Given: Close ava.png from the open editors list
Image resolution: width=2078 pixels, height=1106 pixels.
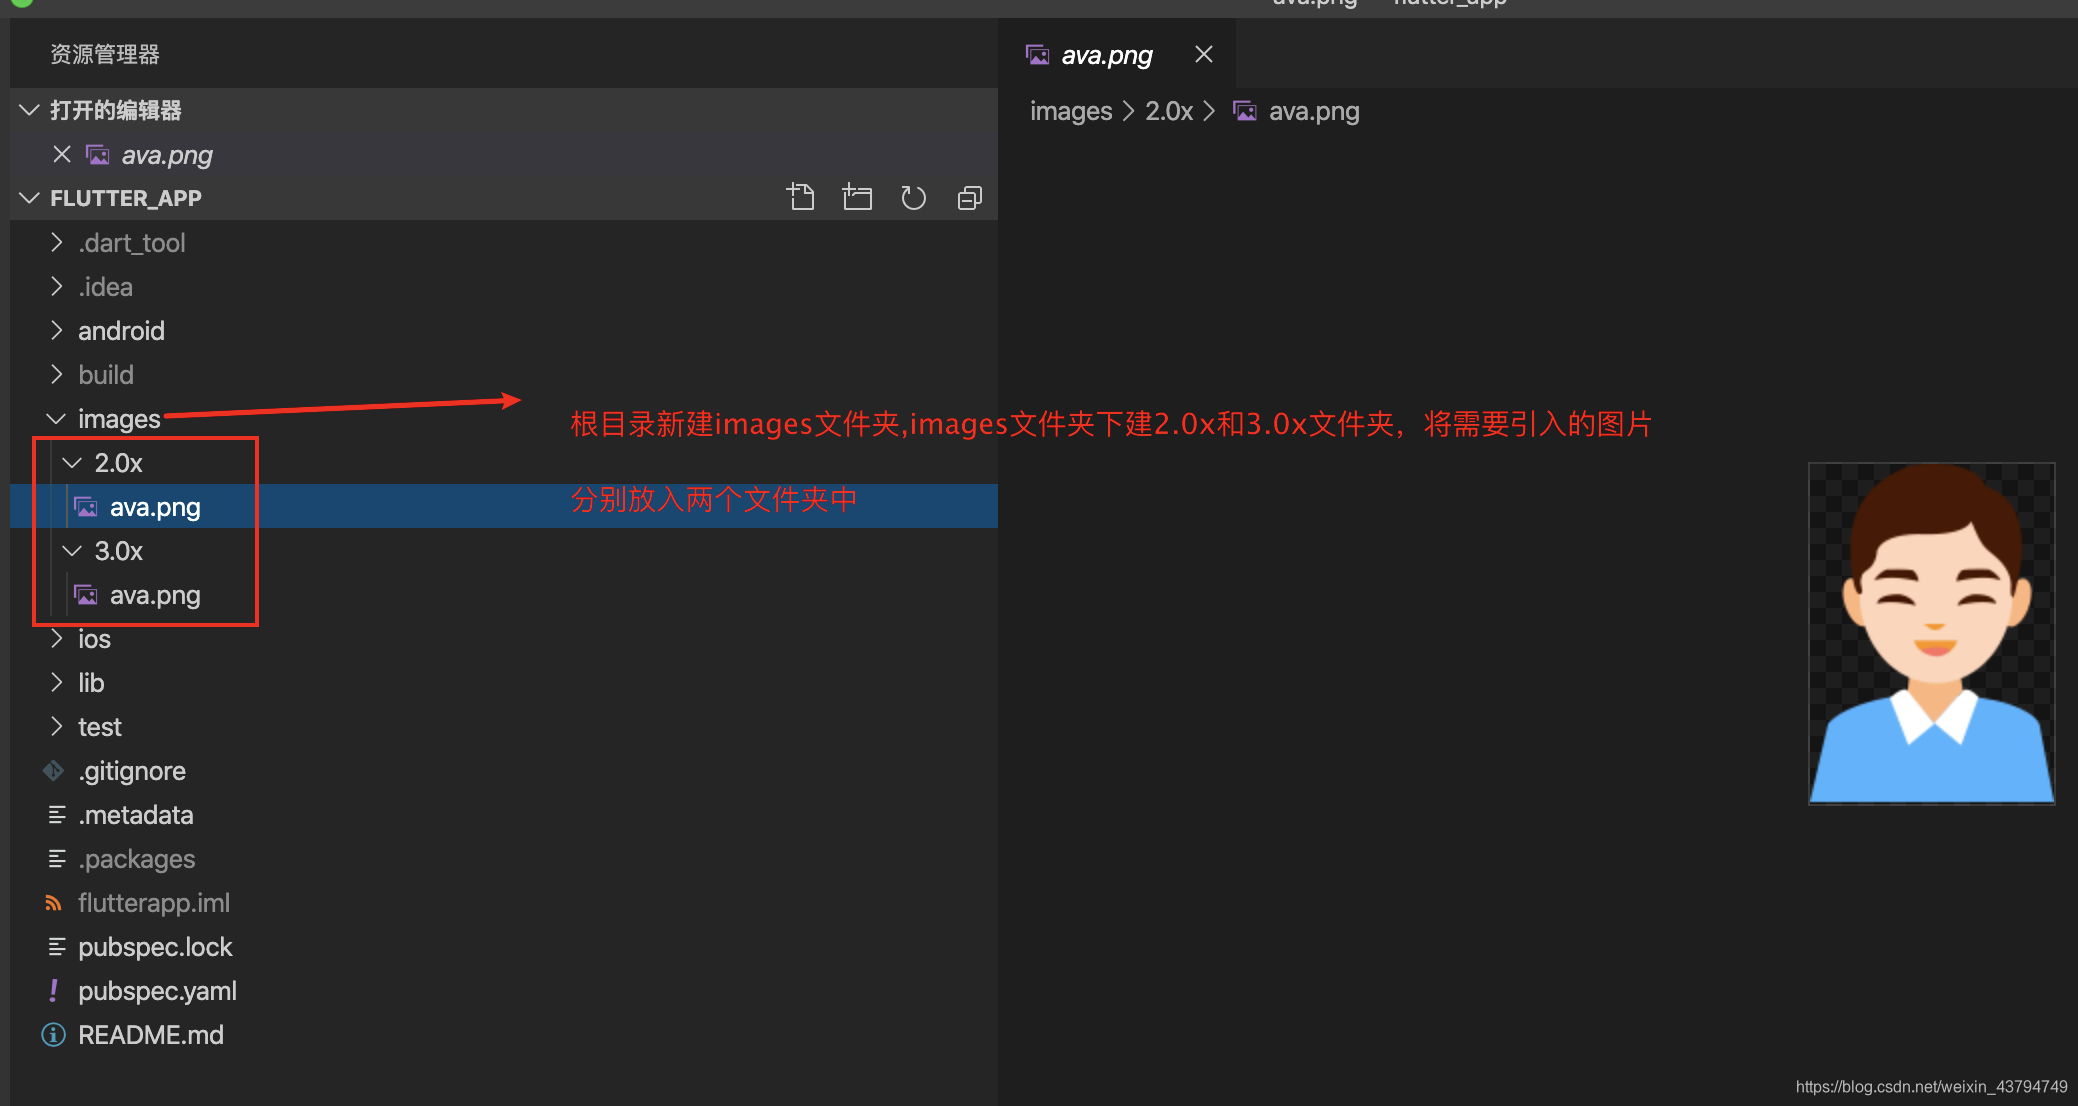Looking at the screenshot, I should (62, 154).
